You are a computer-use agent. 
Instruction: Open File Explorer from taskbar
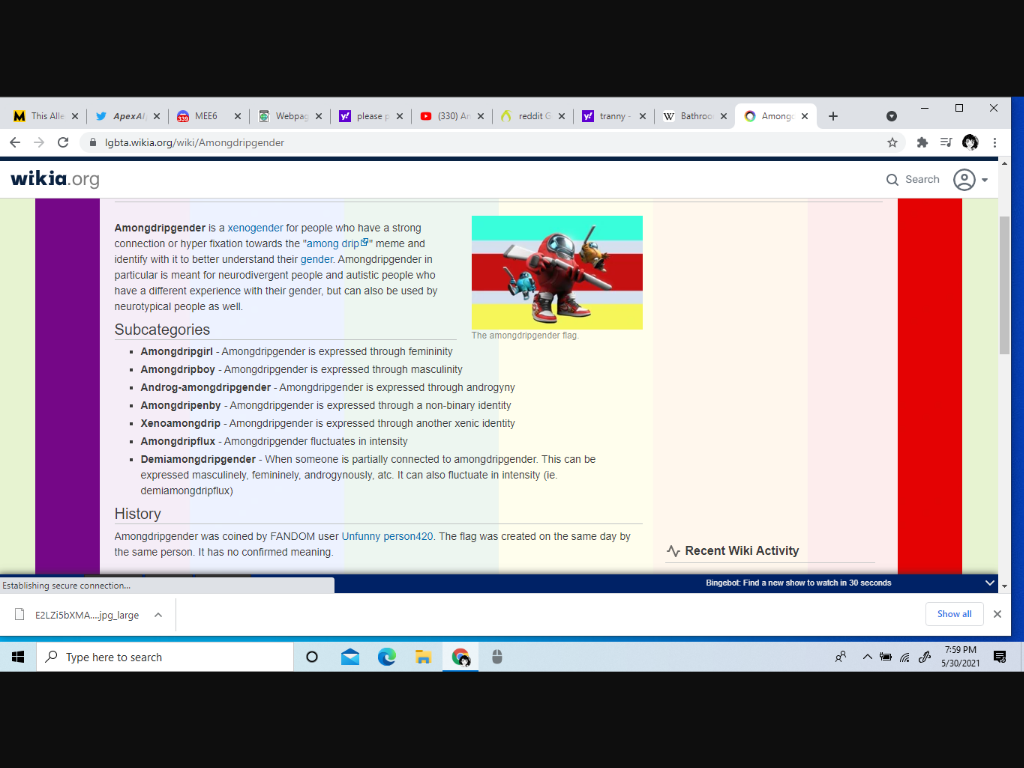click(x=423, y=657)
